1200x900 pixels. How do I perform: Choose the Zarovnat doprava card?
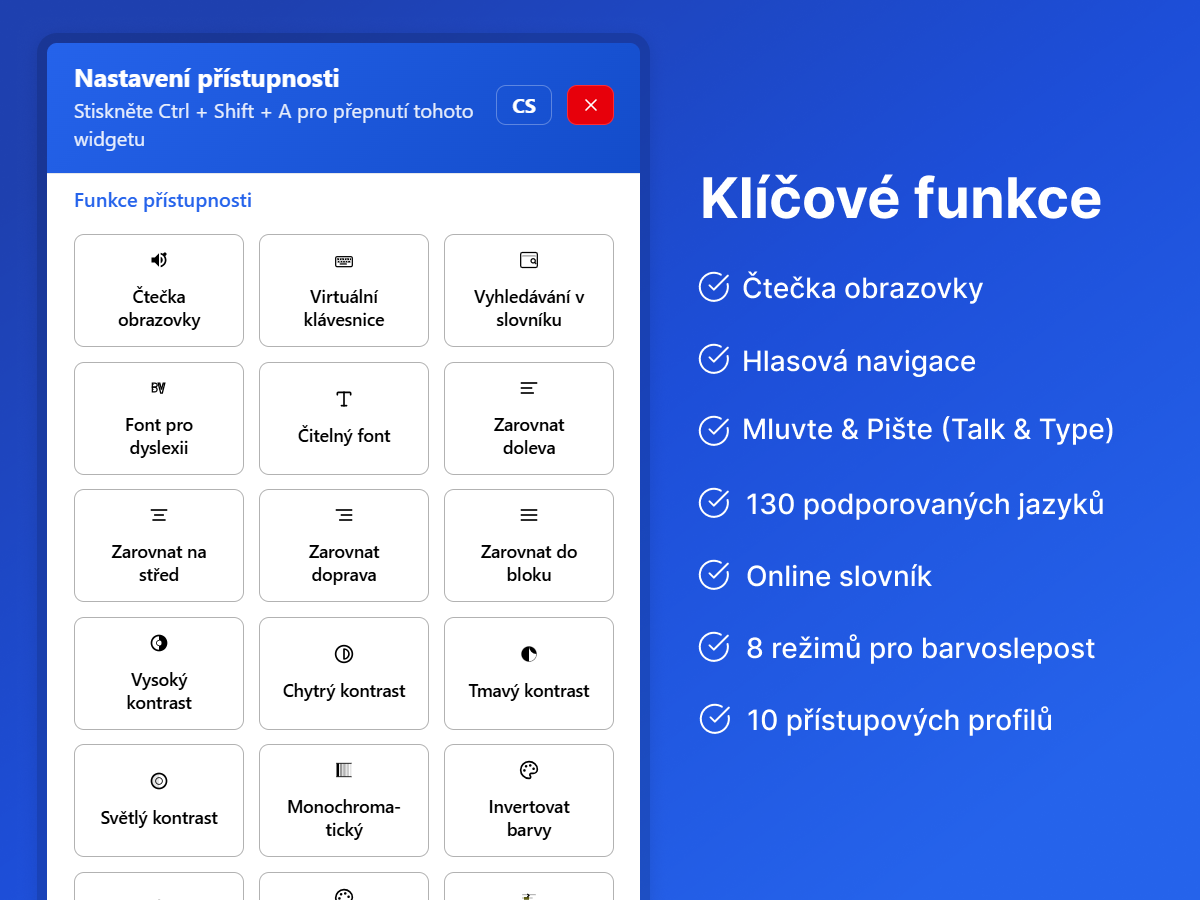point(344,545)
